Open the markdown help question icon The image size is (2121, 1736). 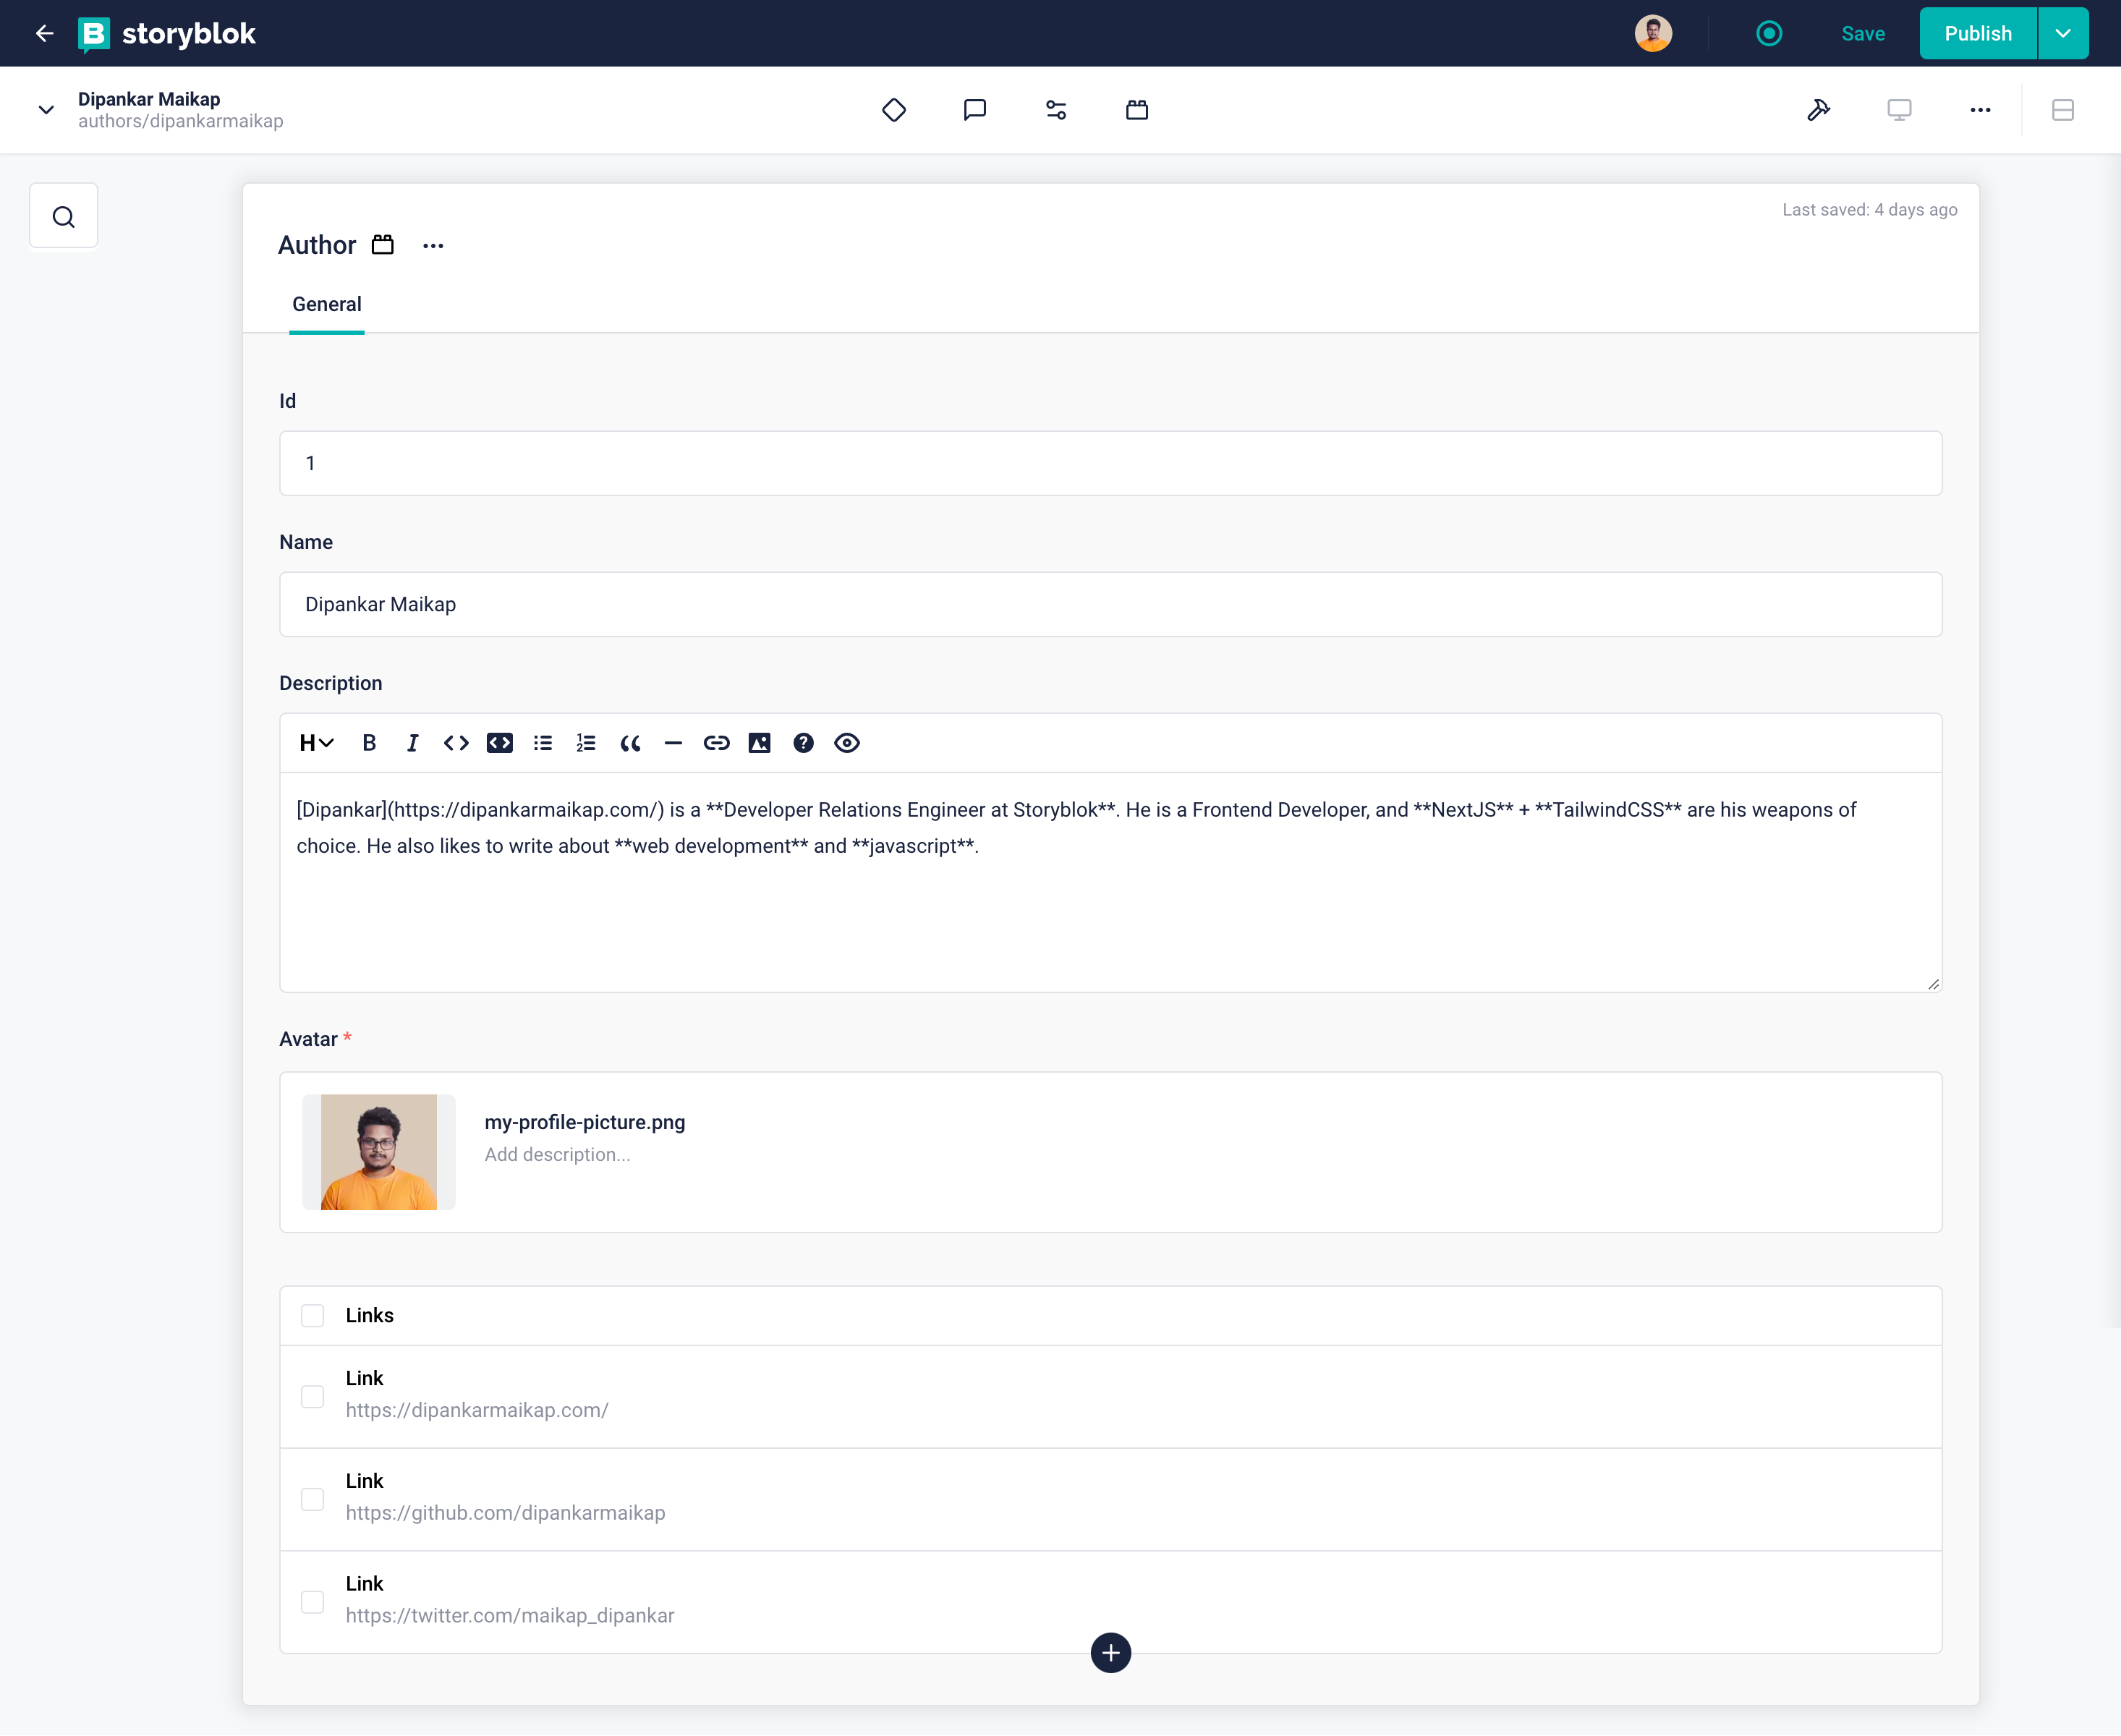click(803, 743)
